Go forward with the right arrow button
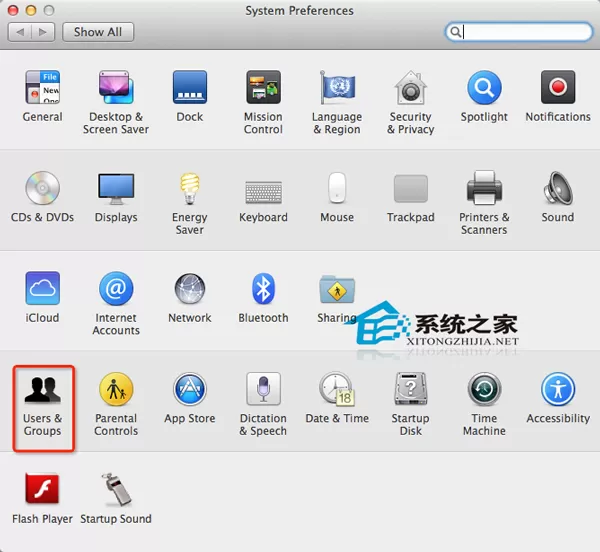 pos(43,32)
